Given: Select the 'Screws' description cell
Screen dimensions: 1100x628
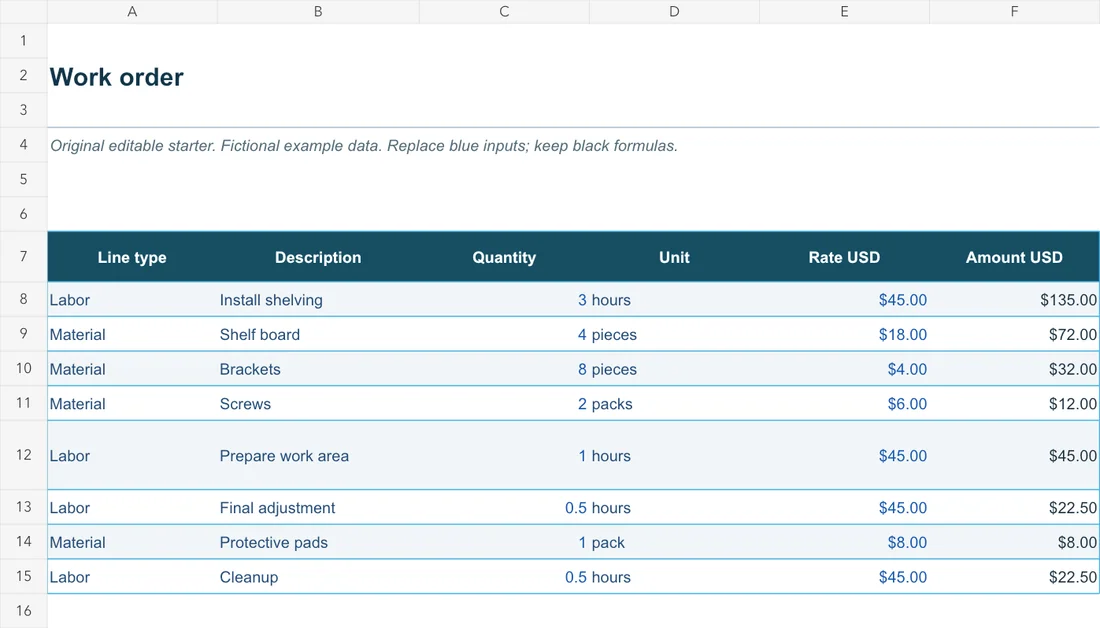Looking at the screenshot, I should 318,403.
